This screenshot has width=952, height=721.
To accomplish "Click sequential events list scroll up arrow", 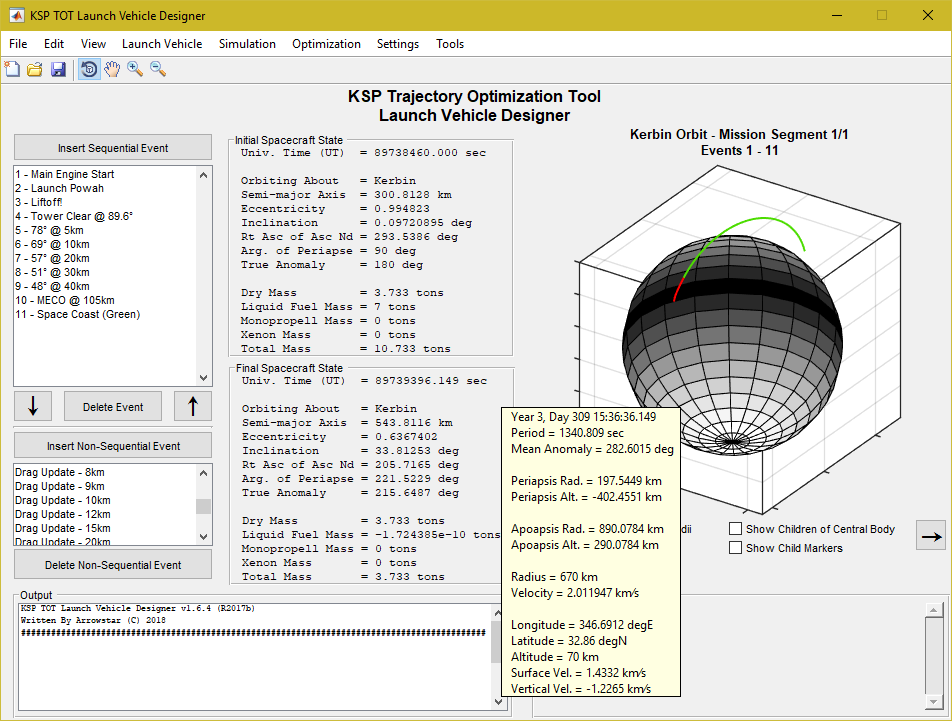I will pyautogui.click(x=203, y=175).
